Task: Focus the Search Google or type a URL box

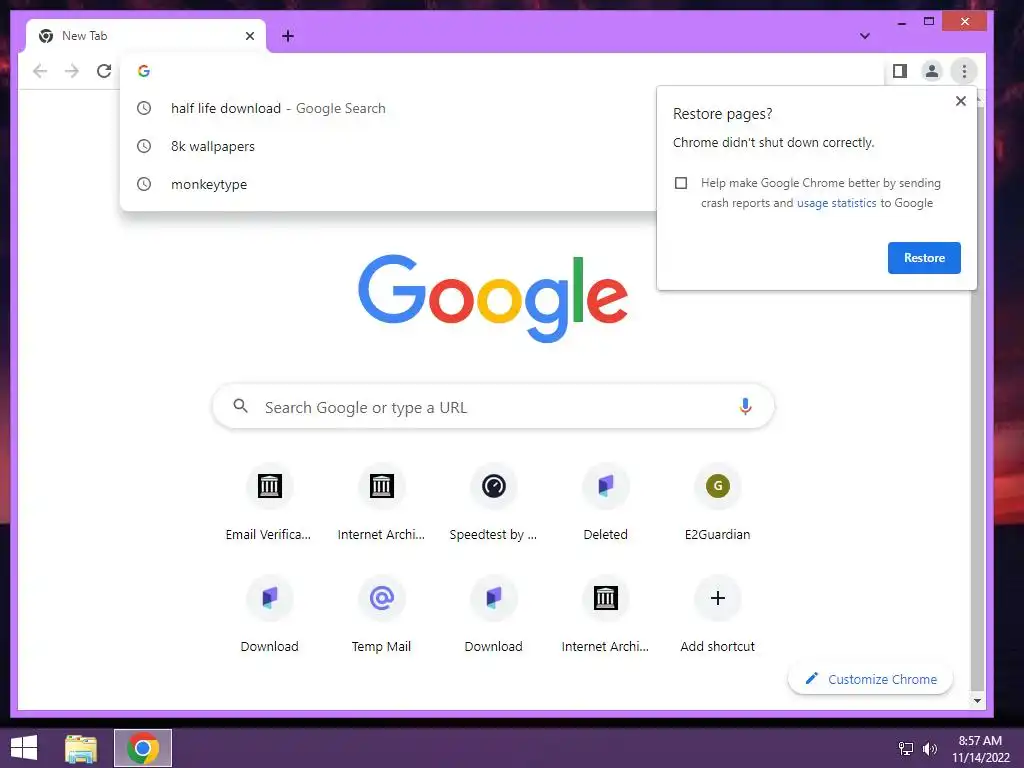Action: (493, 407)
